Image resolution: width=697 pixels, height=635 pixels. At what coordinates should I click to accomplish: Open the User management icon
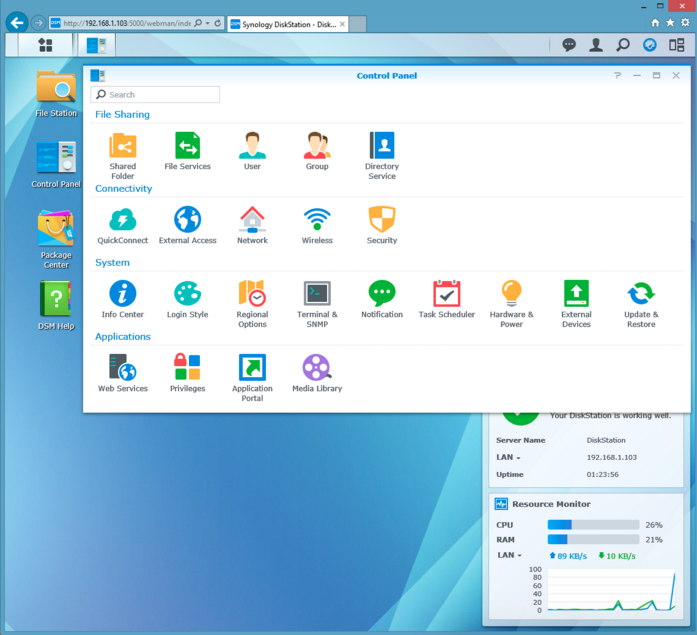click(252, 151)
